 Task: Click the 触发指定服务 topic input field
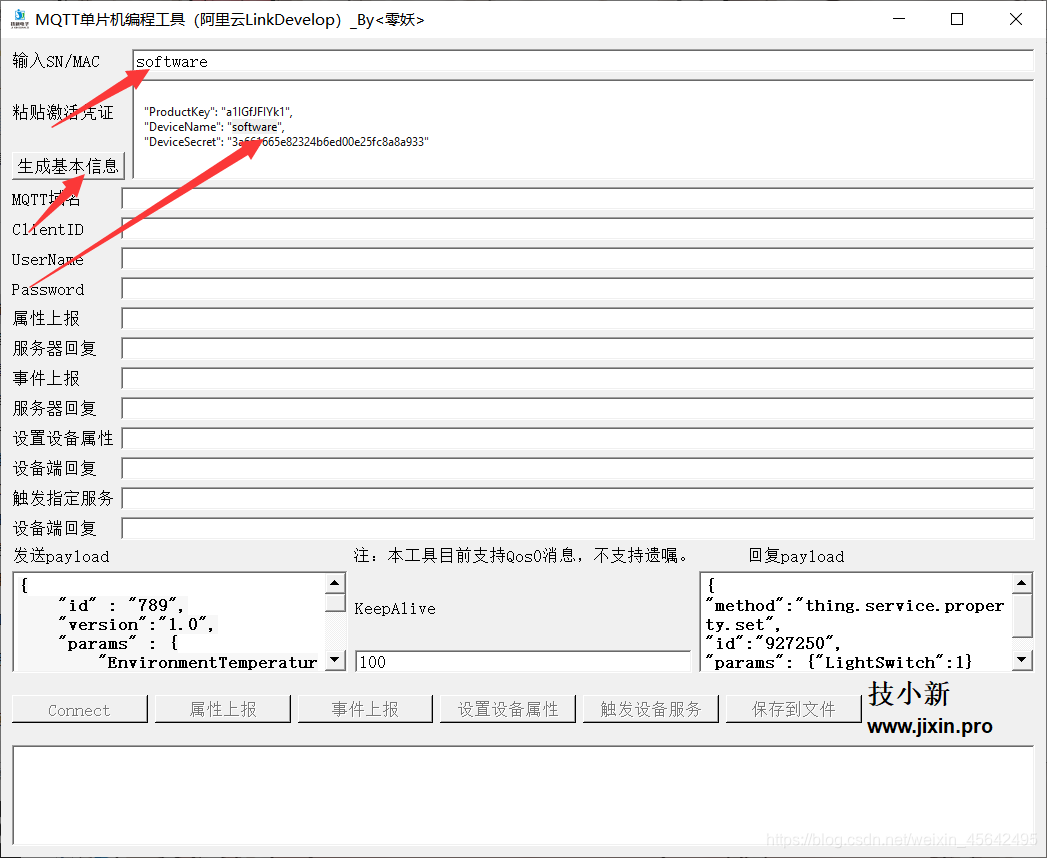[578, 498]
